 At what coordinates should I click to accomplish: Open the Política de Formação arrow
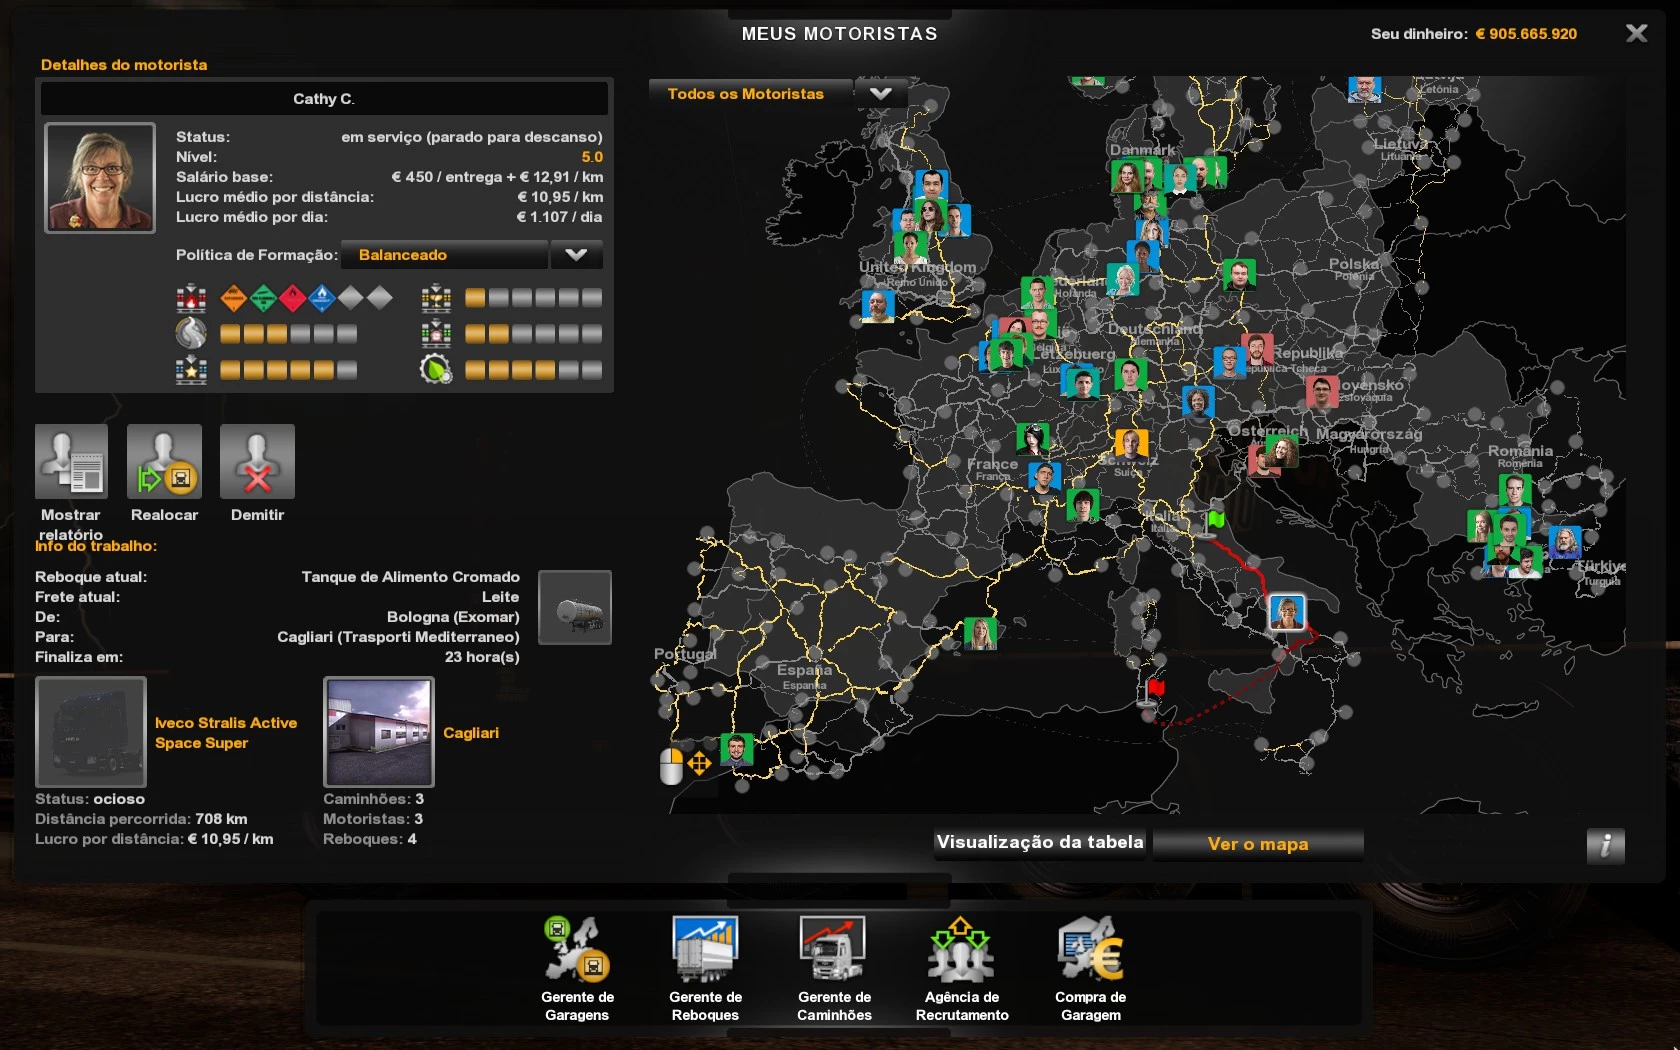coord(576,255)
